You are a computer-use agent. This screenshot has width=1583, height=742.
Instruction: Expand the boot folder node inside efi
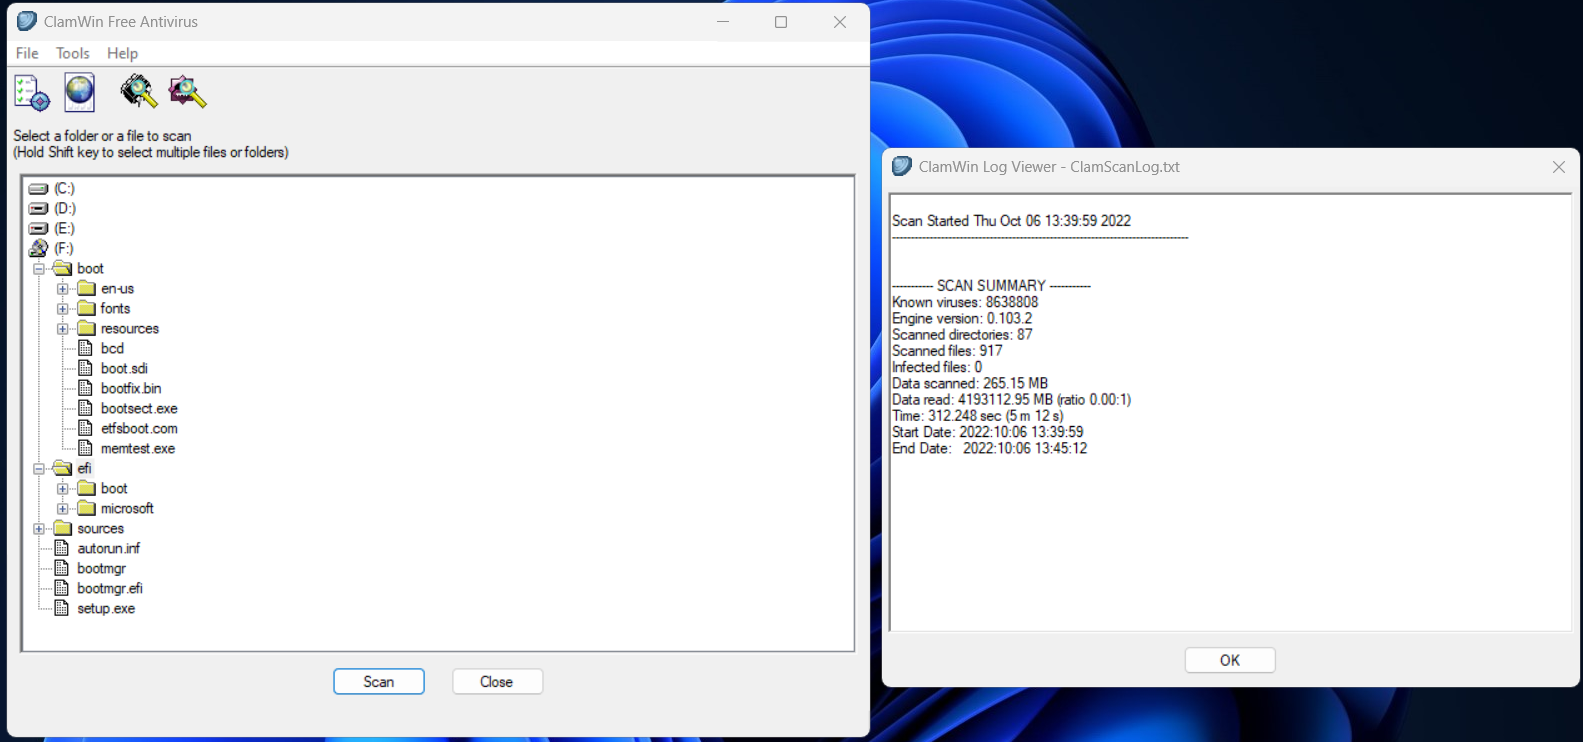pyautogui.click(x=63, y=488)
